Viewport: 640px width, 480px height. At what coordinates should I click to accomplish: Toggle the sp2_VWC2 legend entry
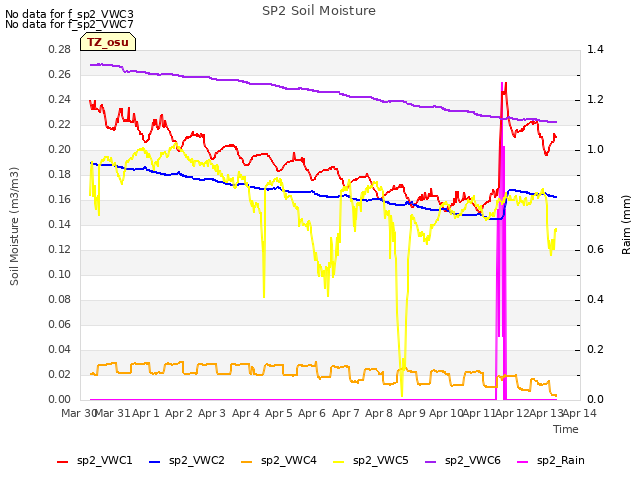click(187, 461)
